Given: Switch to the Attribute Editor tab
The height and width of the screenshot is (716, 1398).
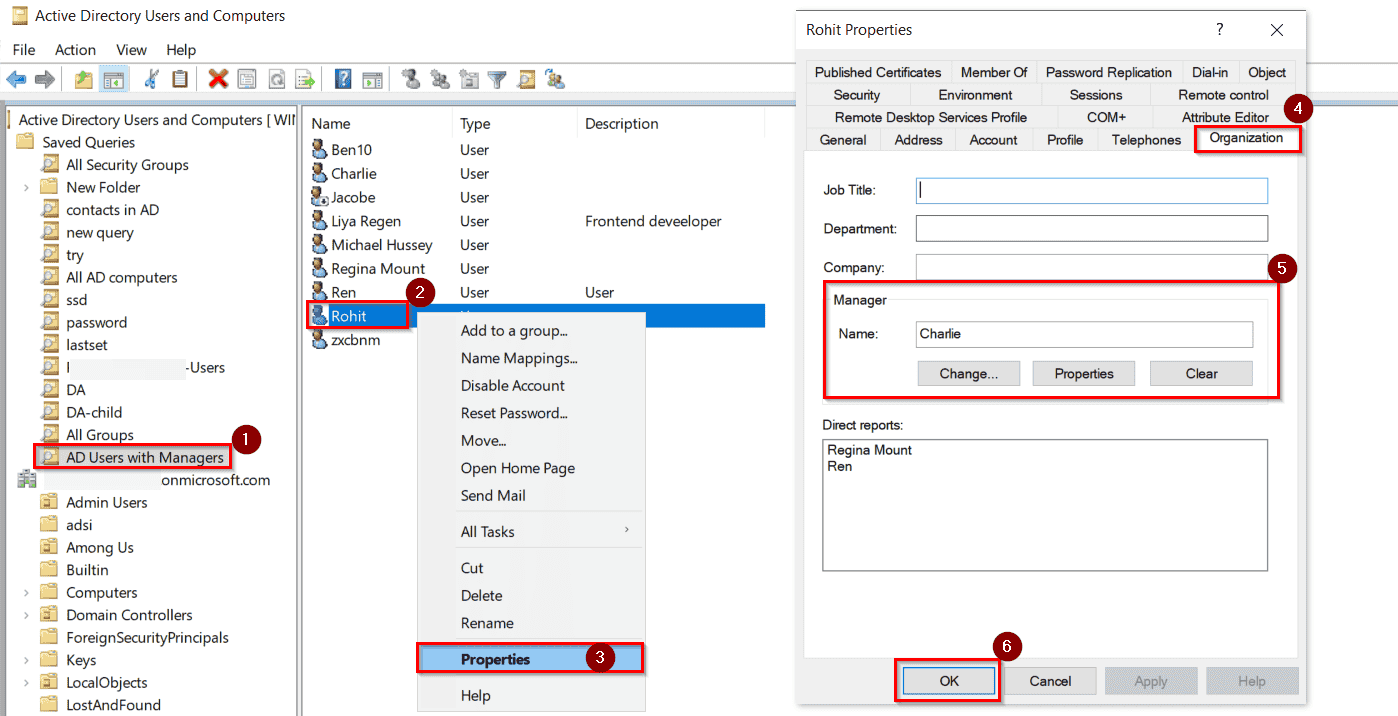Looking at the screenshot, I should [x=1227, y=117].
